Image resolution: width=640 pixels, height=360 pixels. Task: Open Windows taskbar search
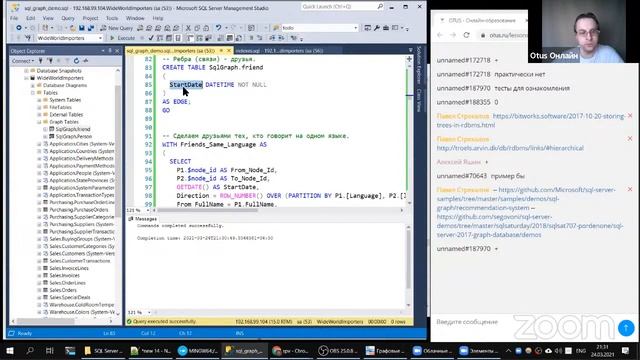tap(30, 351)
